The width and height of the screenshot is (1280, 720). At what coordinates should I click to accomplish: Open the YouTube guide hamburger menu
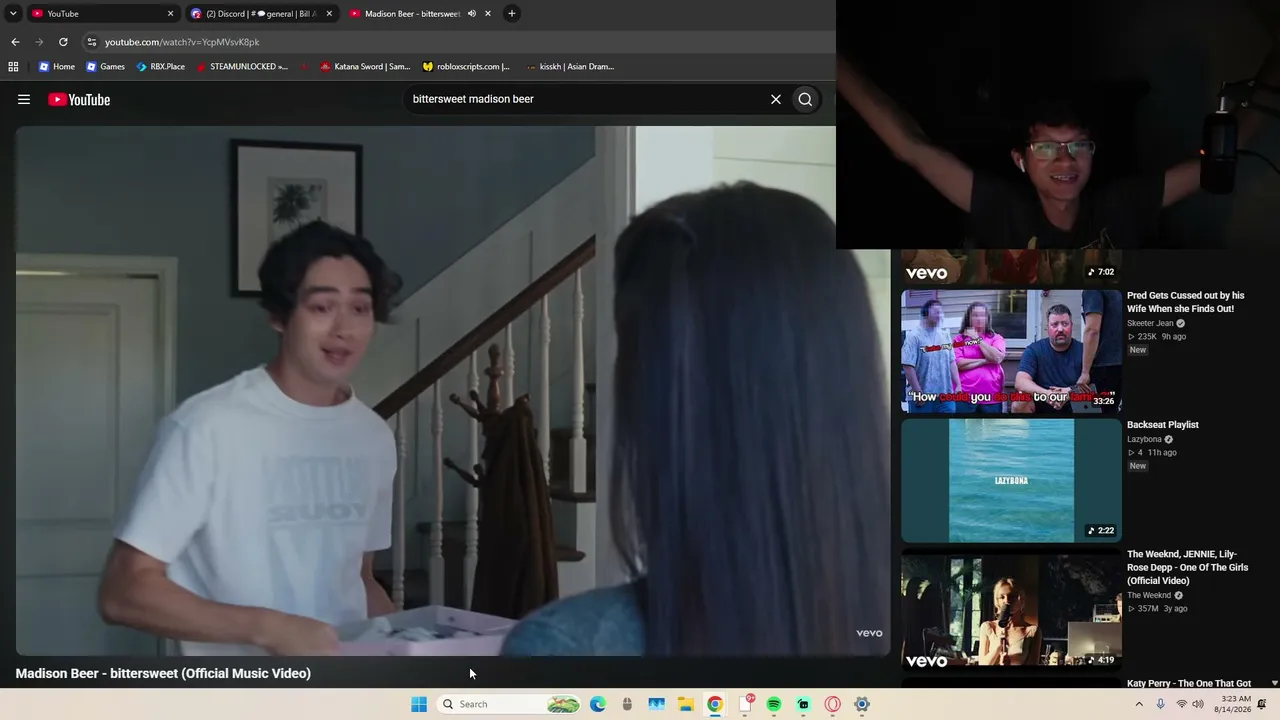click(24, 99)
